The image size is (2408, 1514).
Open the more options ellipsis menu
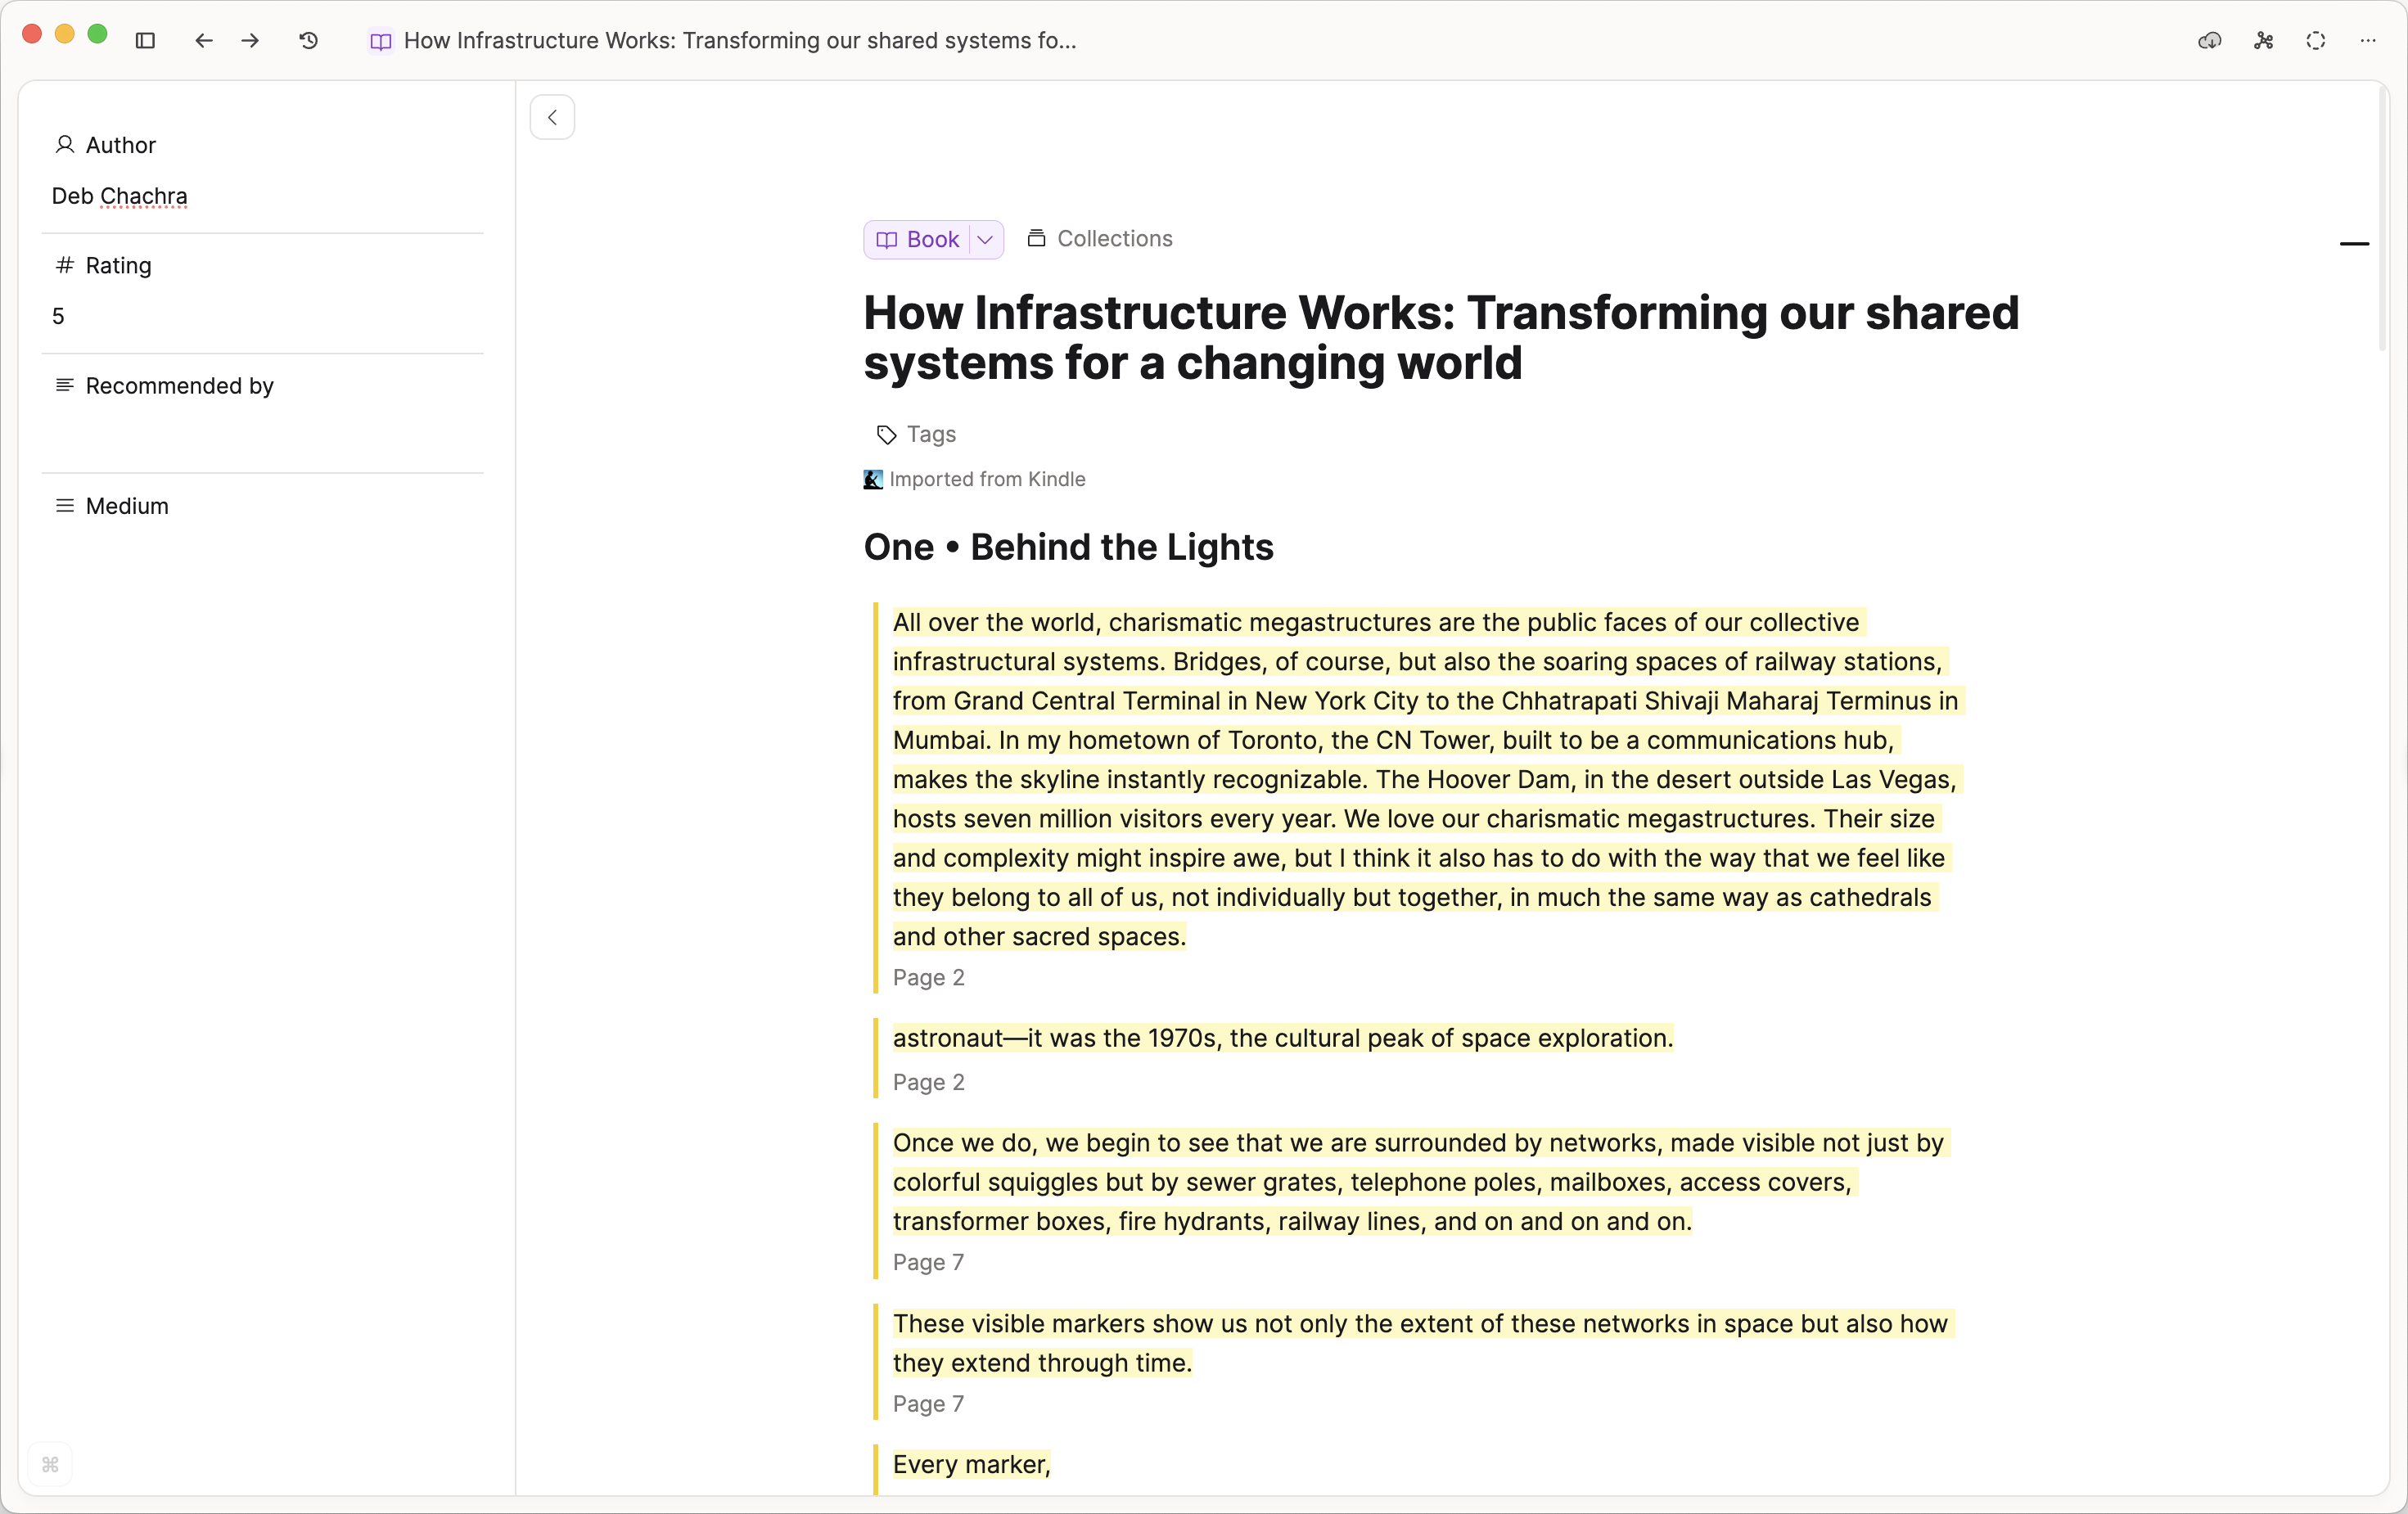coord(2368,41)
